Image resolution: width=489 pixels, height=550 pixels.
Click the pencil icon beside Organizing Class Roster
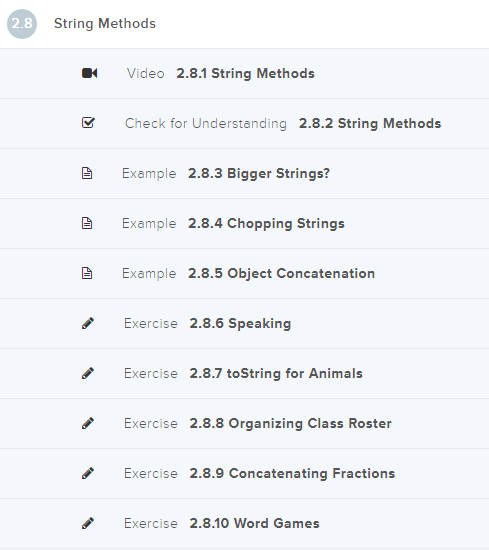pyautogui.click(x=88, y=423)
